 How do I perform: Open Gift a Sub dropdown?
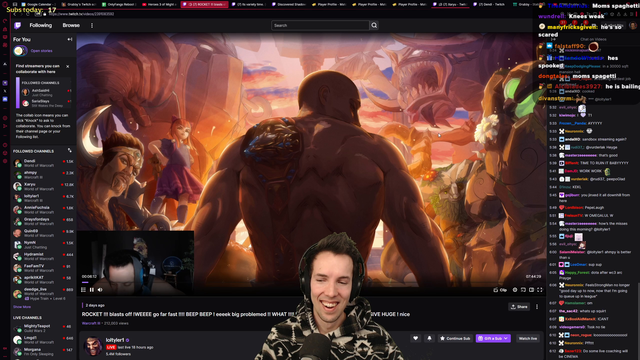pyautogui.click(x=493, y=338)
